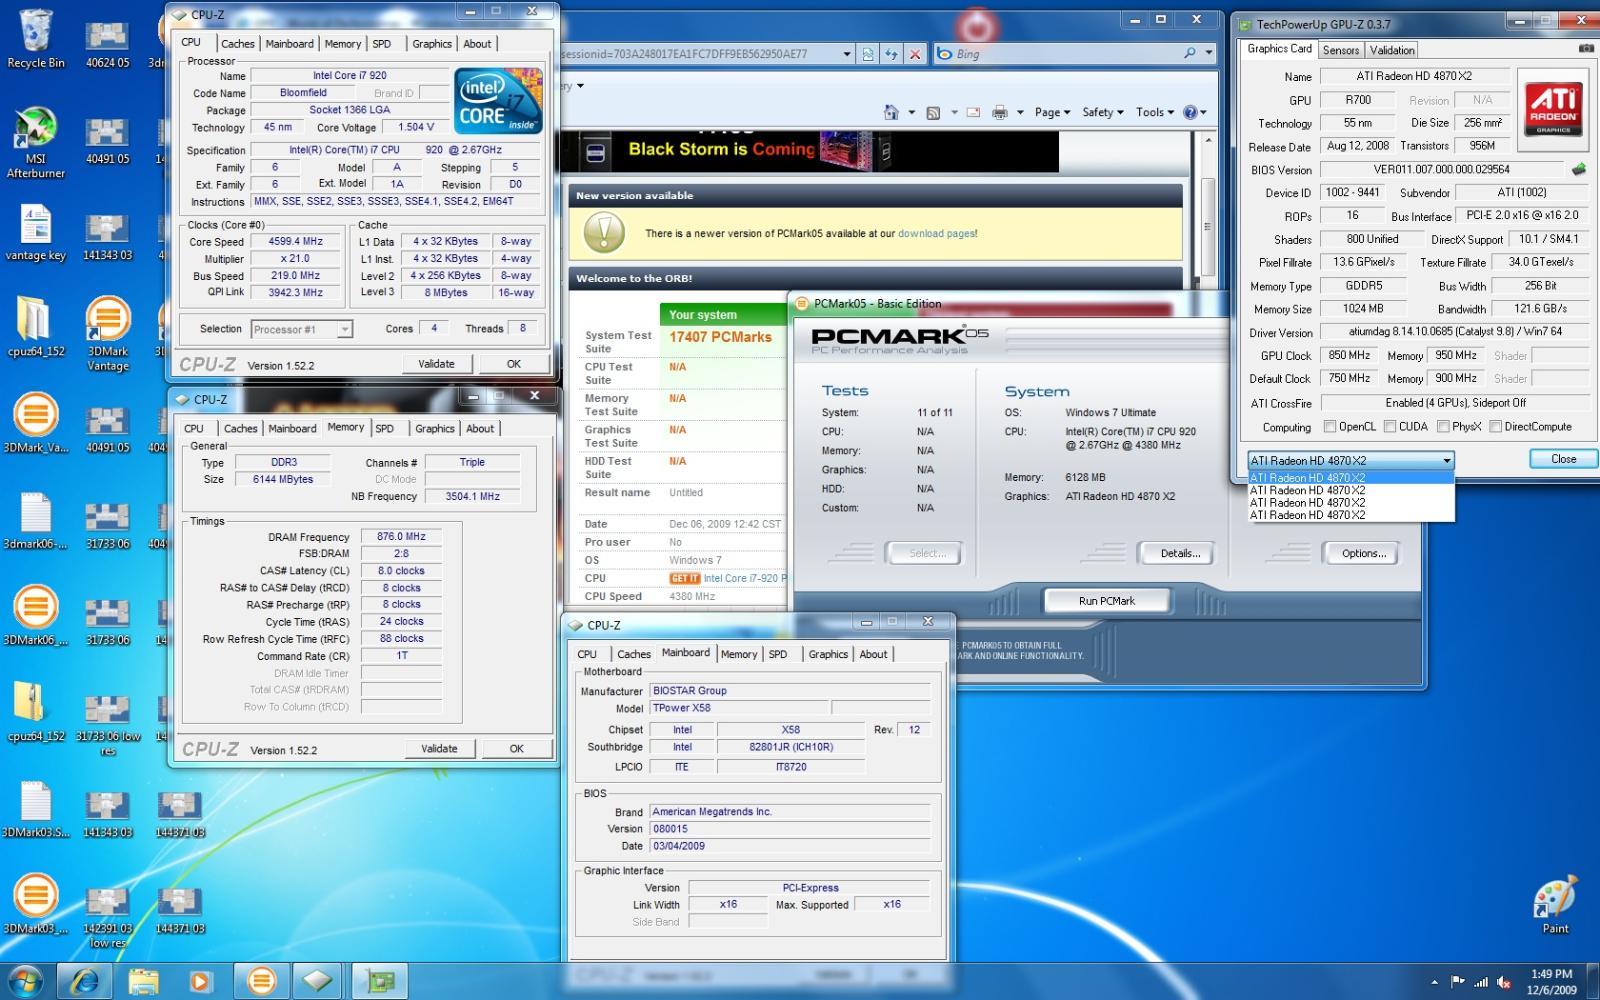Click the Bing search magnifier icon

[1190, 53]
